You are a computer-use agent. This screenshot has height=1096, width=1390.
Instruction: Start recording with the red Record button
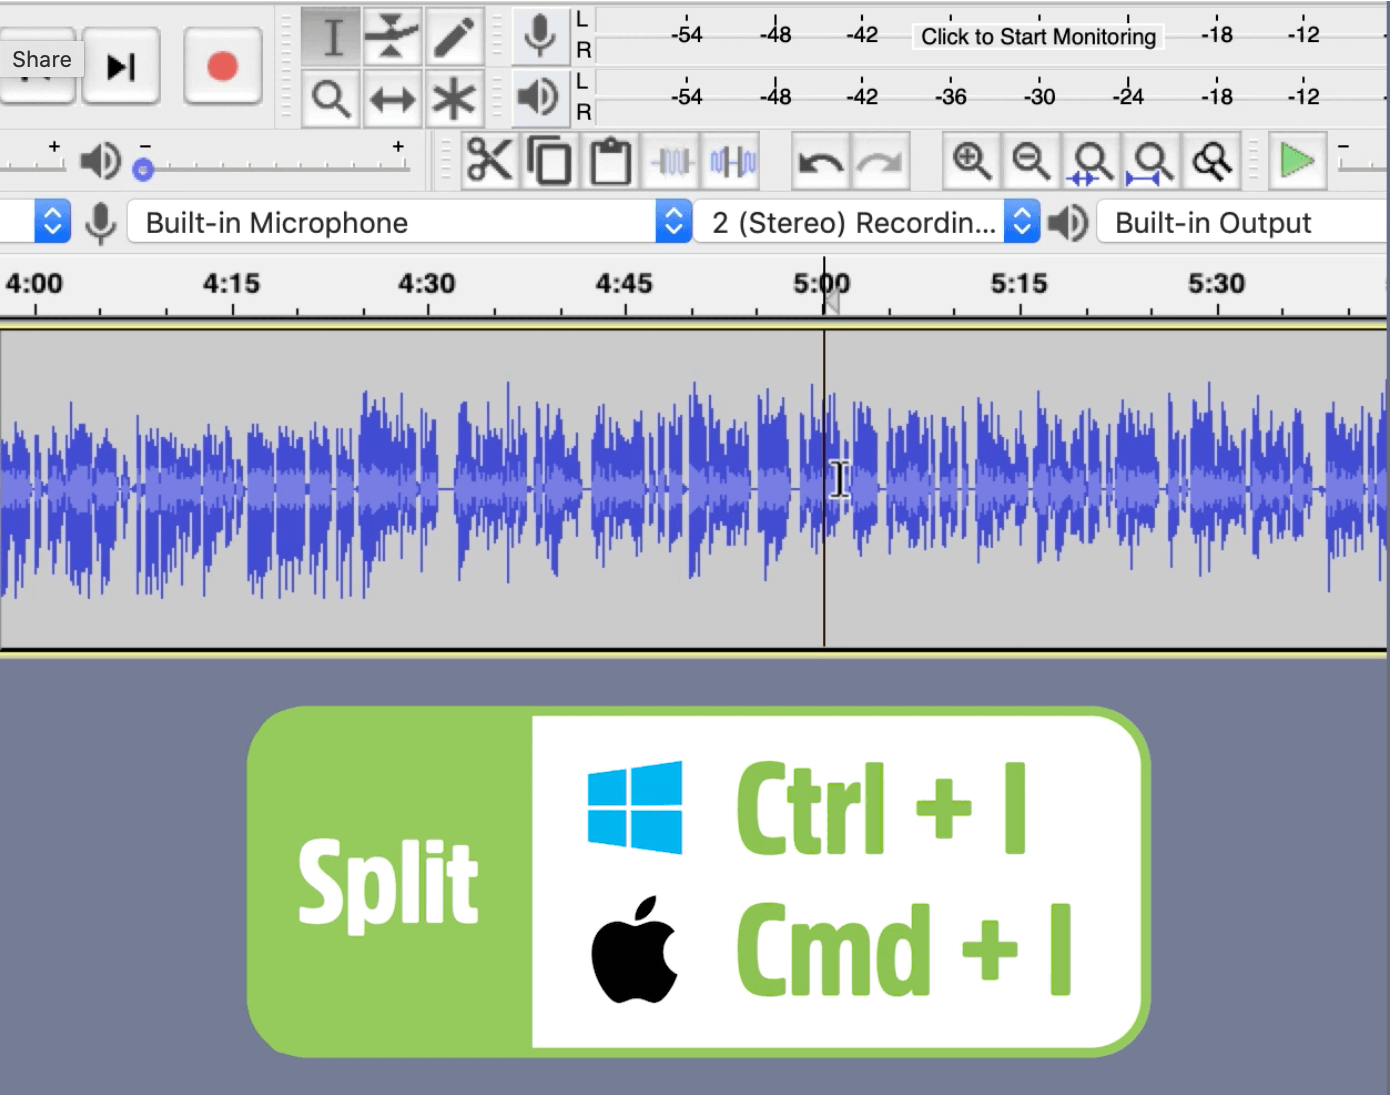point(222,66)
